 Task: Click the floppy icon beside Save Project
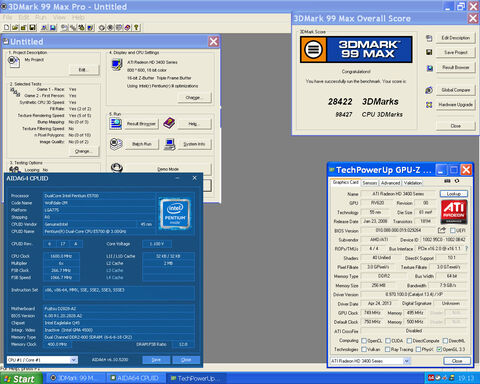click(x=429, y=52)
